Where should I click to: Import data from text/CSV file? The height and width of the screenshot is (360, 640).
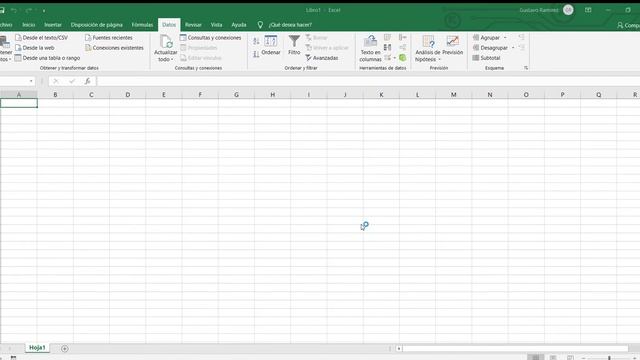point(41,38)
